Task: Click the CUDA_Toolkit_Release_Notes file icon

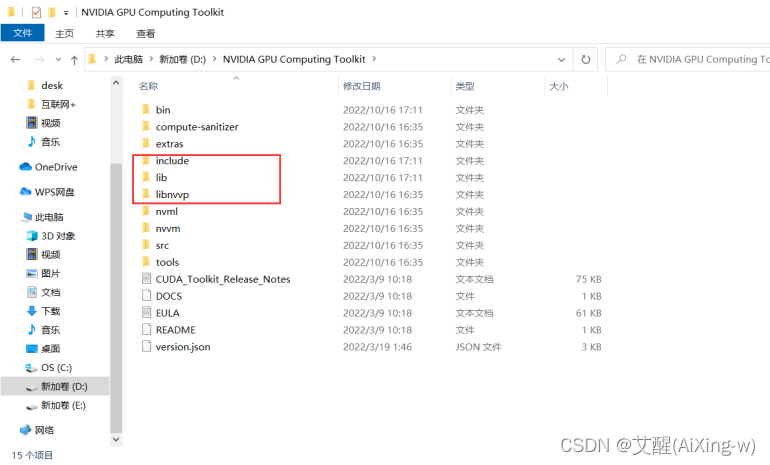Action: click(x=146, y=278)
